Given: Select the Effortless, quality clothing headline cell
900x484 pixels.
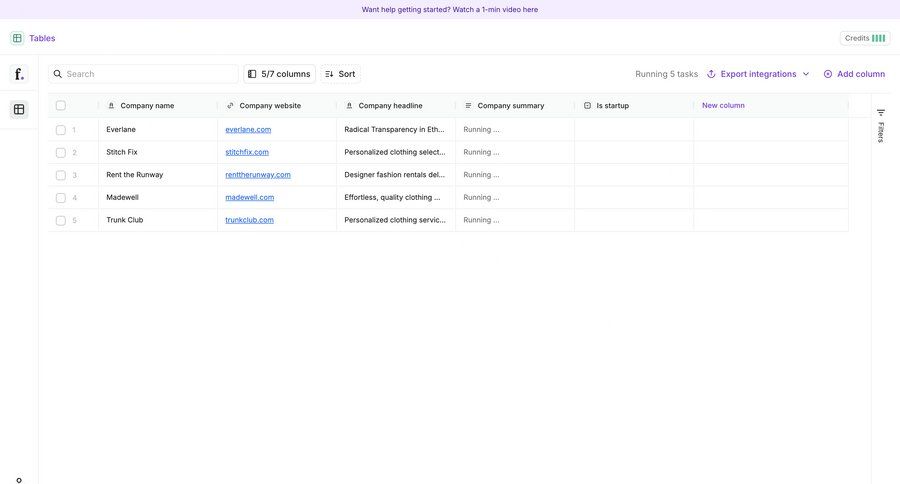Looking at the screenshot, I should click(x=395, y=198).
